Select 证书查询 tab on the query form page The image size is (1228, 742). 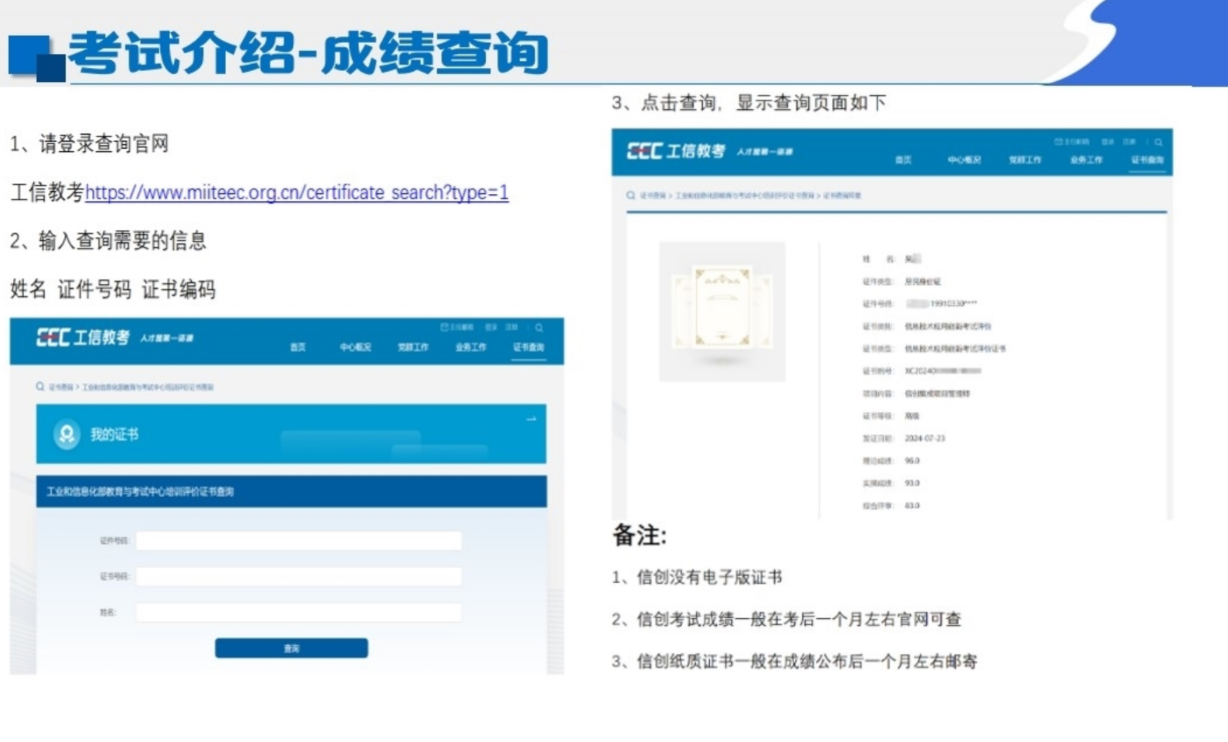click(528, 348)
